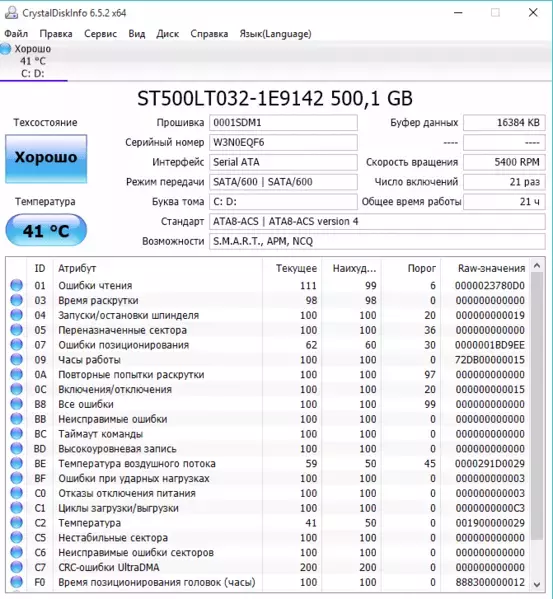Open the Файл menu
The width and height of the screenshot is (553, 599).
pos(16,34)
